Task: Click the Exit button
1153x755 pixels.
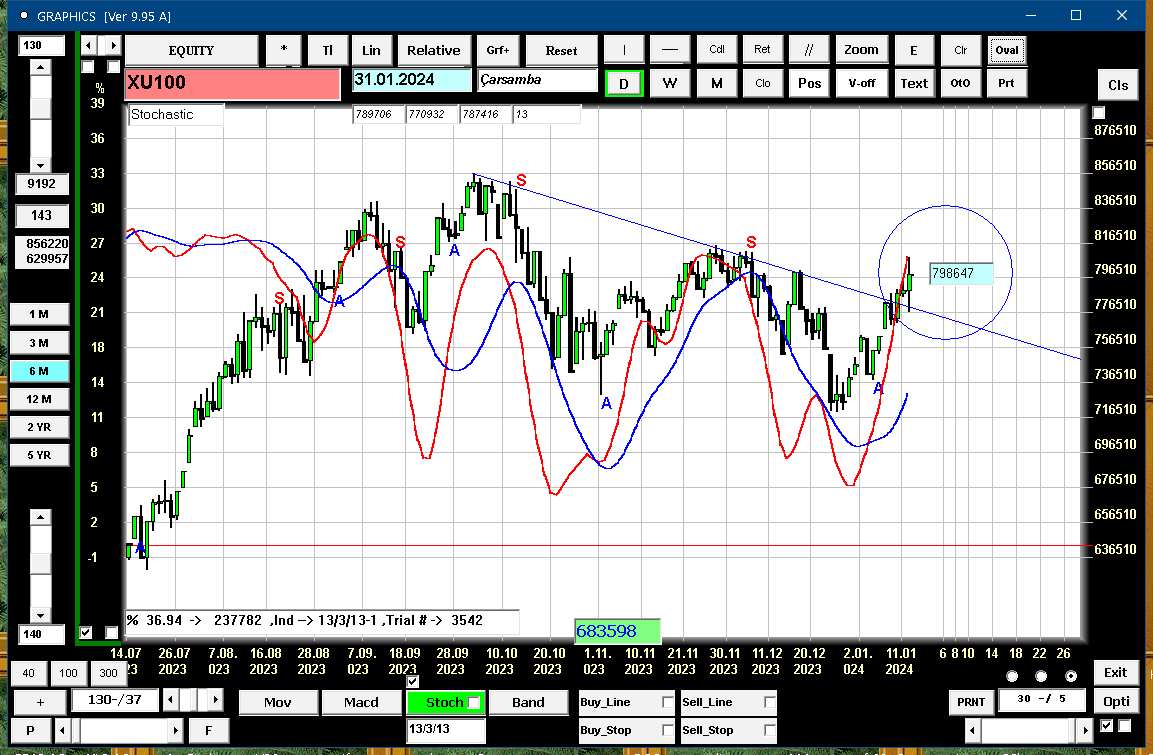Action: (1115, 673)
